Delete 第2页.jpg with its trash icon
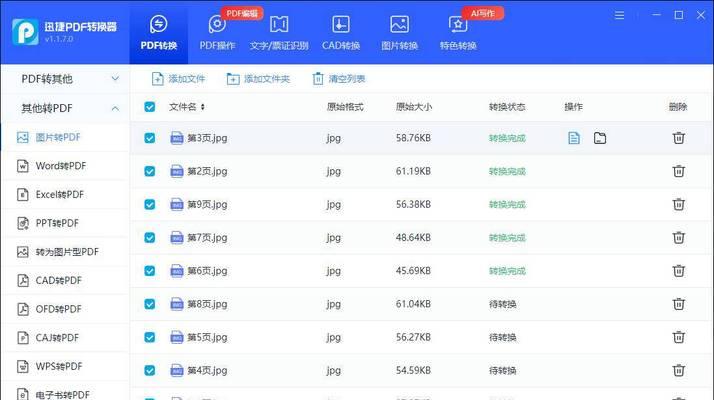This screenshot has width=714, height=400. pyautogui.click(x=678, y=171)
